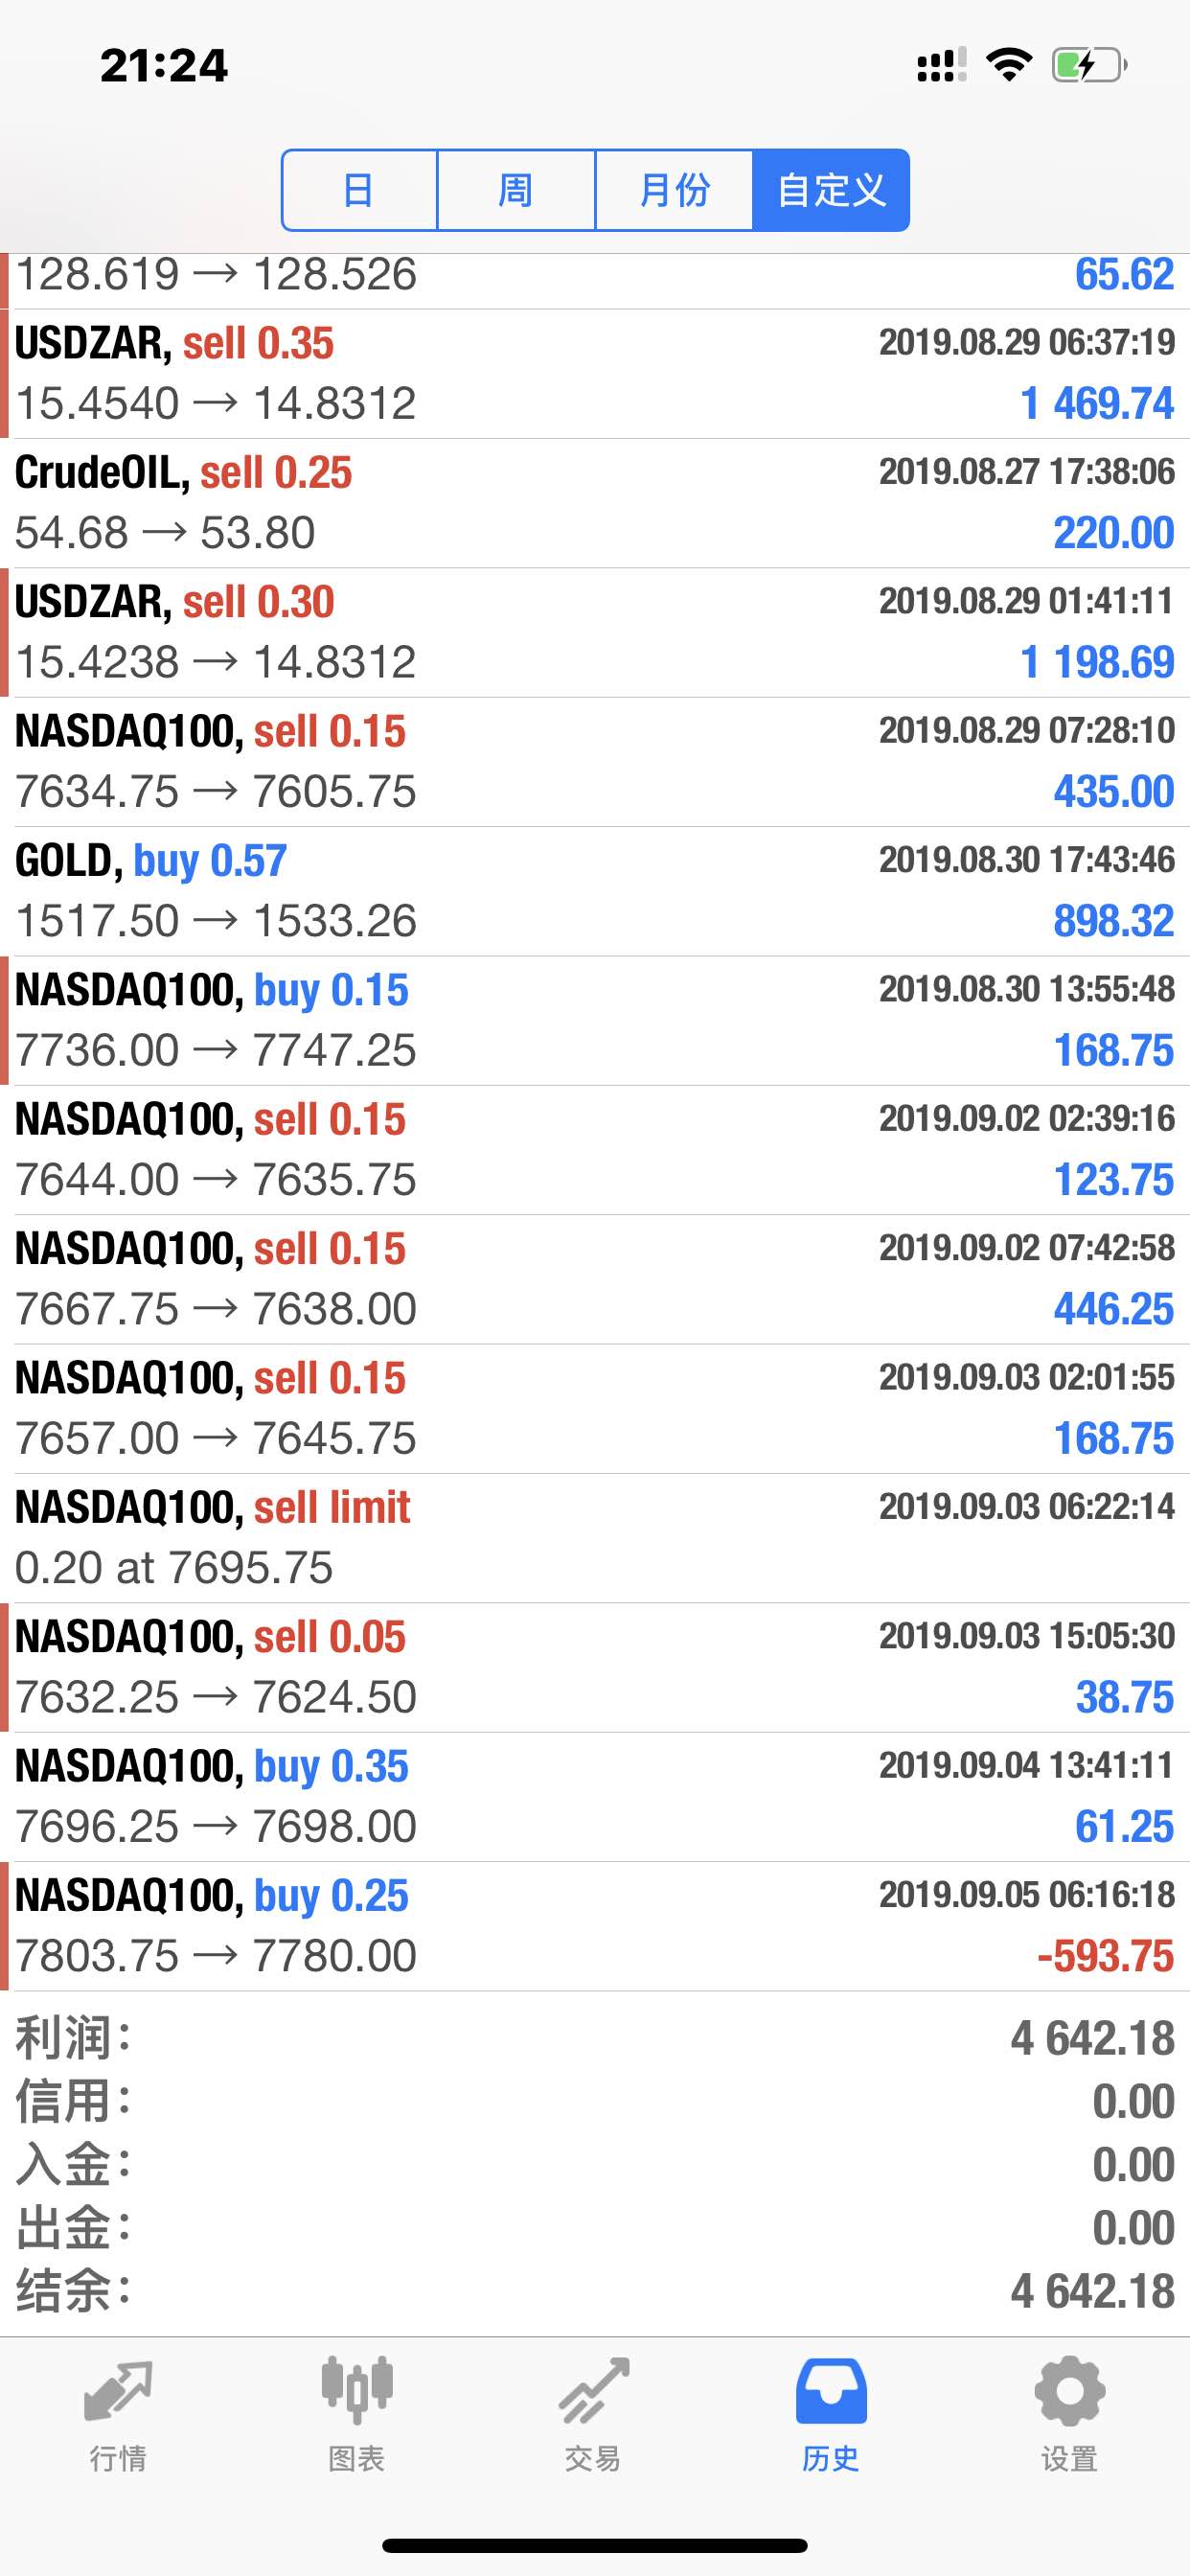The height and width of the screenshot is (2576, 1190).
Task: Open the USDZAR sell 0.30 trade row
Action: [x=595, y=632]
